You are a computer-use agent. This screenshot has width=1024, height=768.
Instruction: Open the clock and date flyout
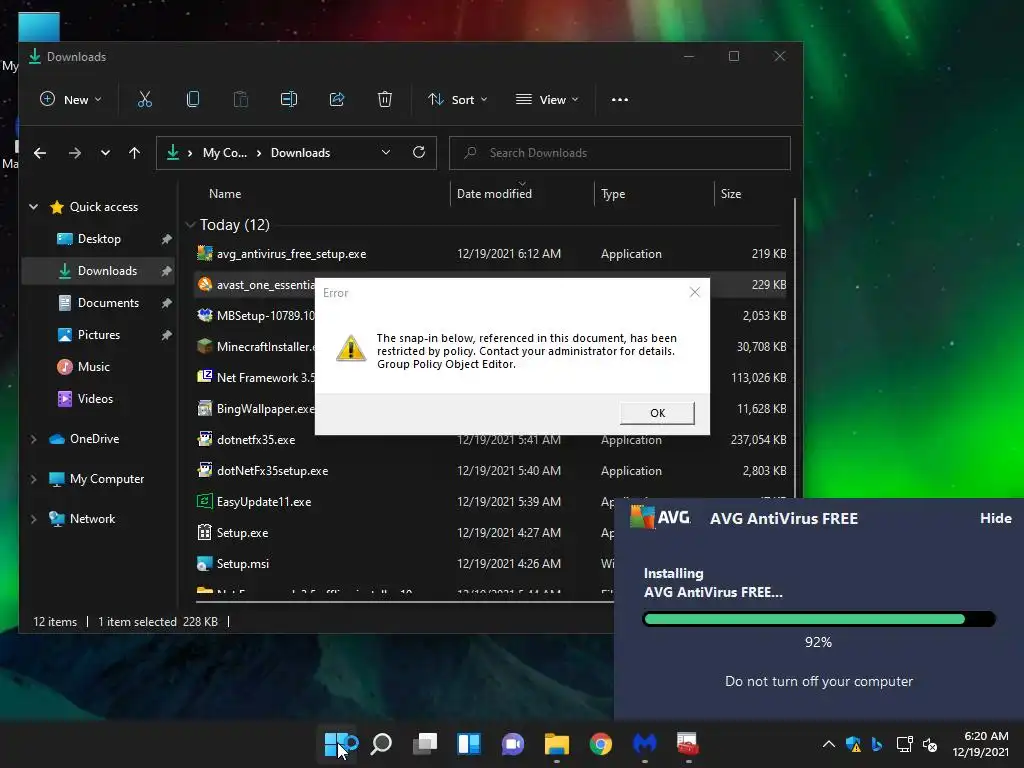tap(980, 744)
